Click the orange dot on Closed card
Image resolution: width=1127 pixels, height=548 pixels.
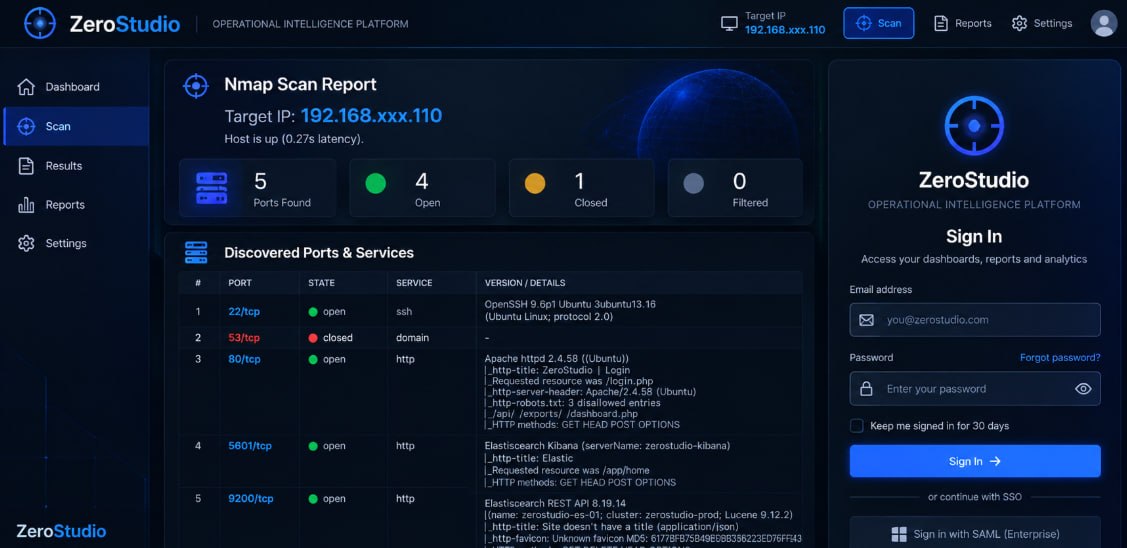pos(535,183)
